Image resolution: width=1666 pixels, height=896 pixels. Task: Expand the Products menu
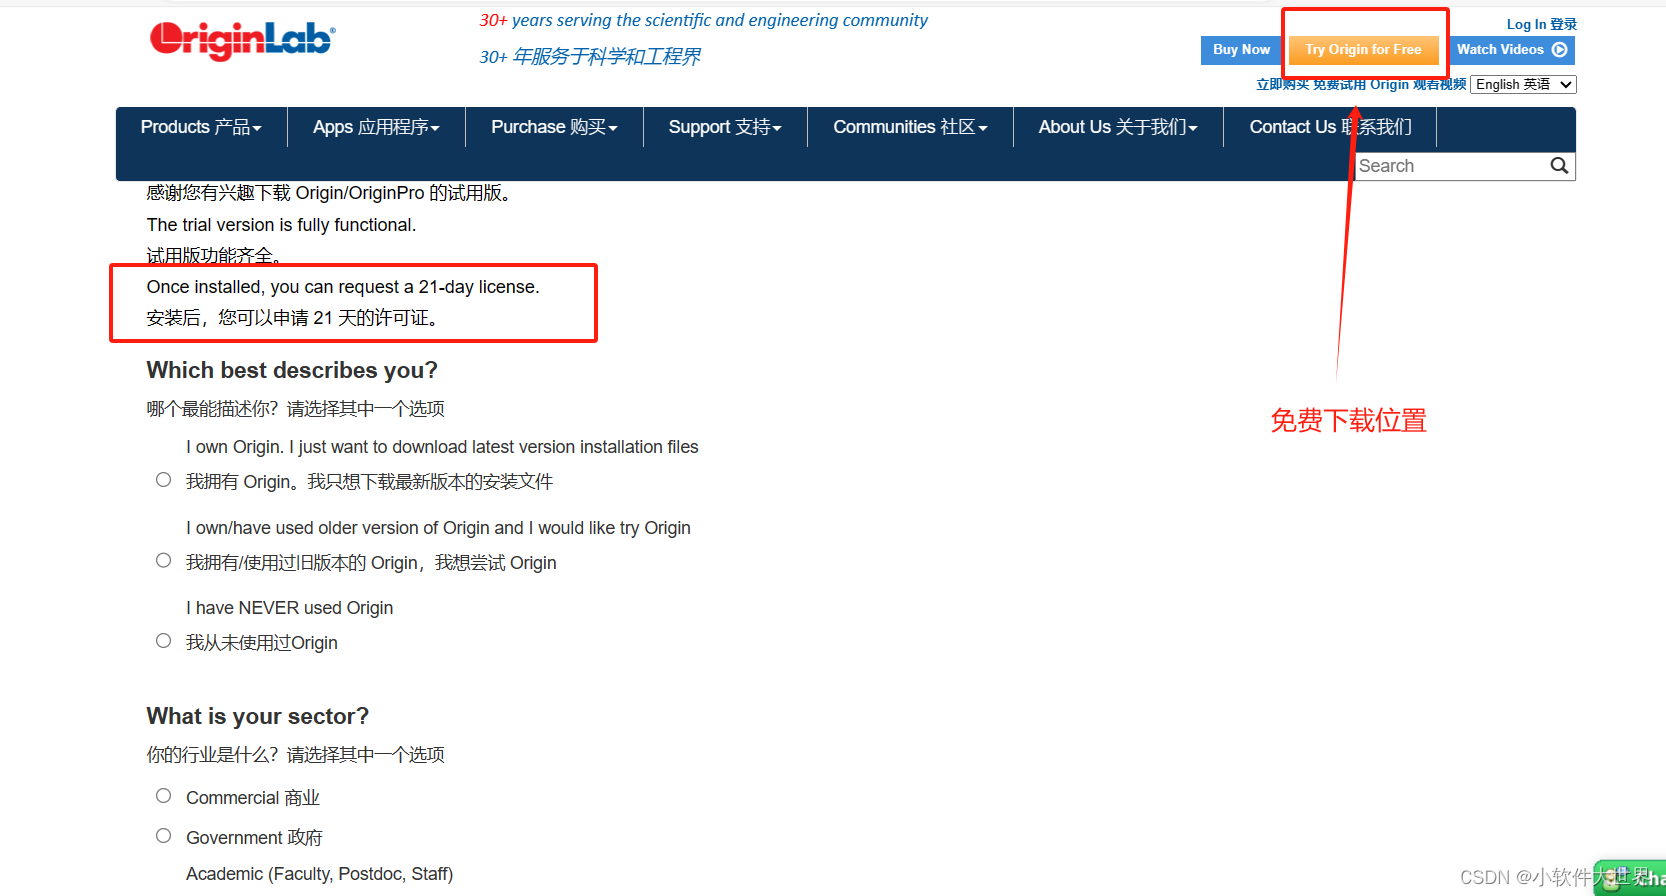pyautogui.click(x=201, y=127)
